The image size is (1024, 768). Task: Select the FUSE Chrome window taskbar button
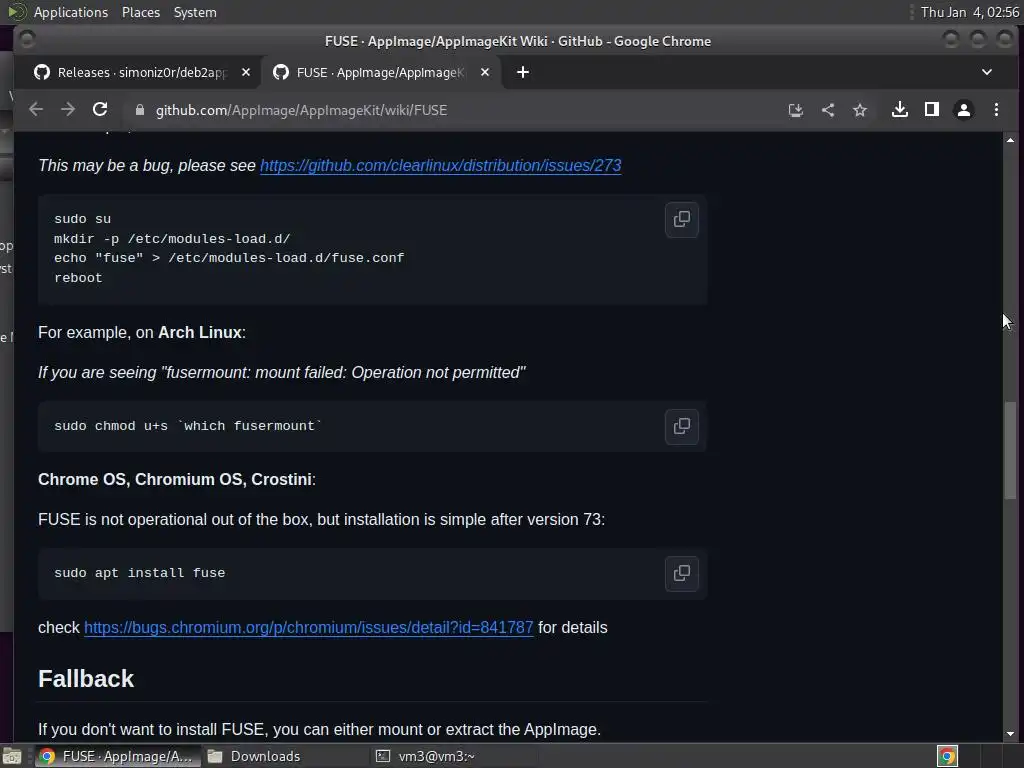pyautogui.click(x=118, y=756)
